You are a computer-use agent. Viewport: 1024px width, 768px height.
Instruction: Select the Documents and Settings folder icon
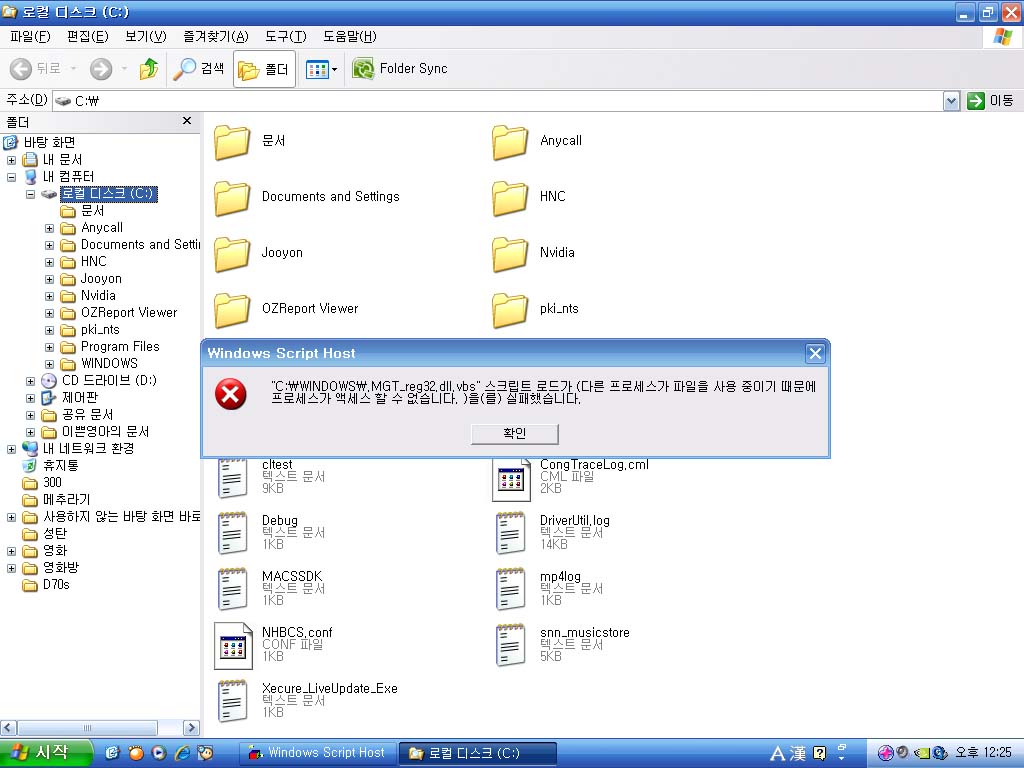tap(232, 198)
